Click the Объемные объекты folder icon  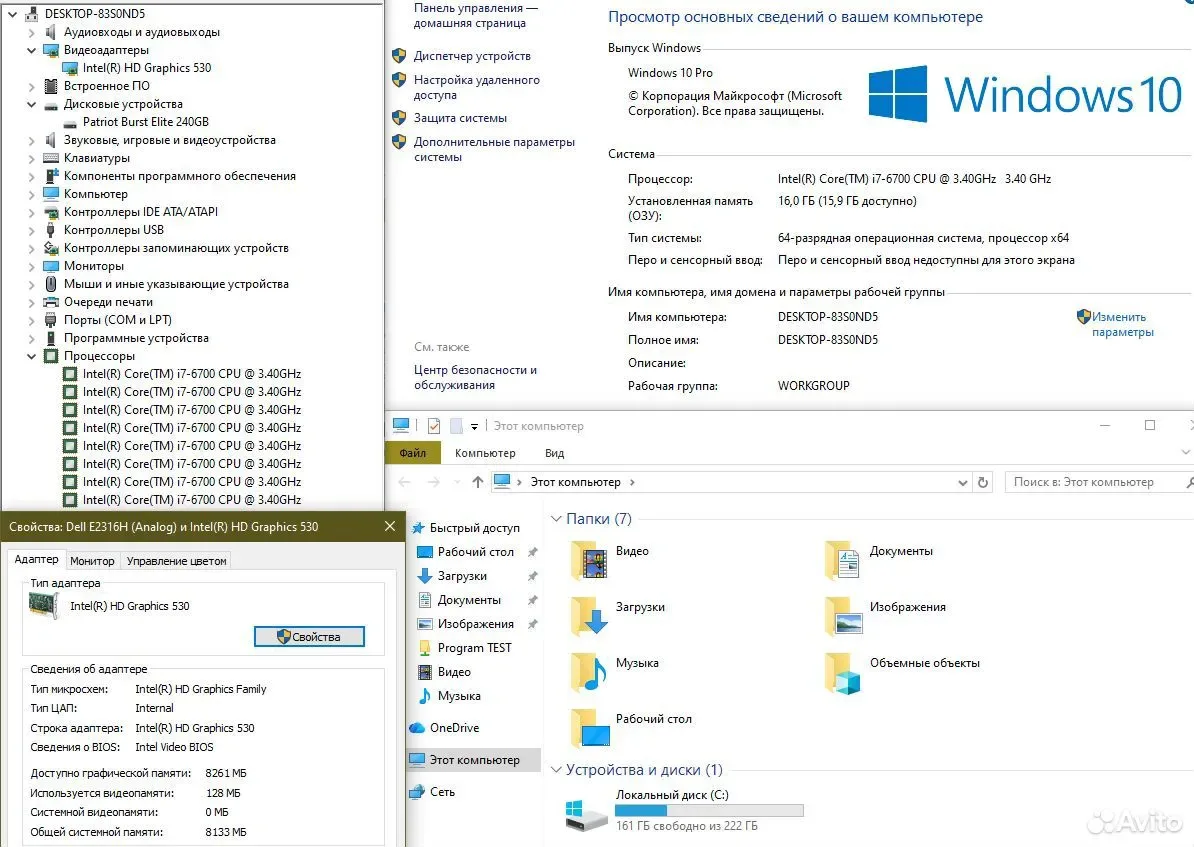(x=844, y=673)
